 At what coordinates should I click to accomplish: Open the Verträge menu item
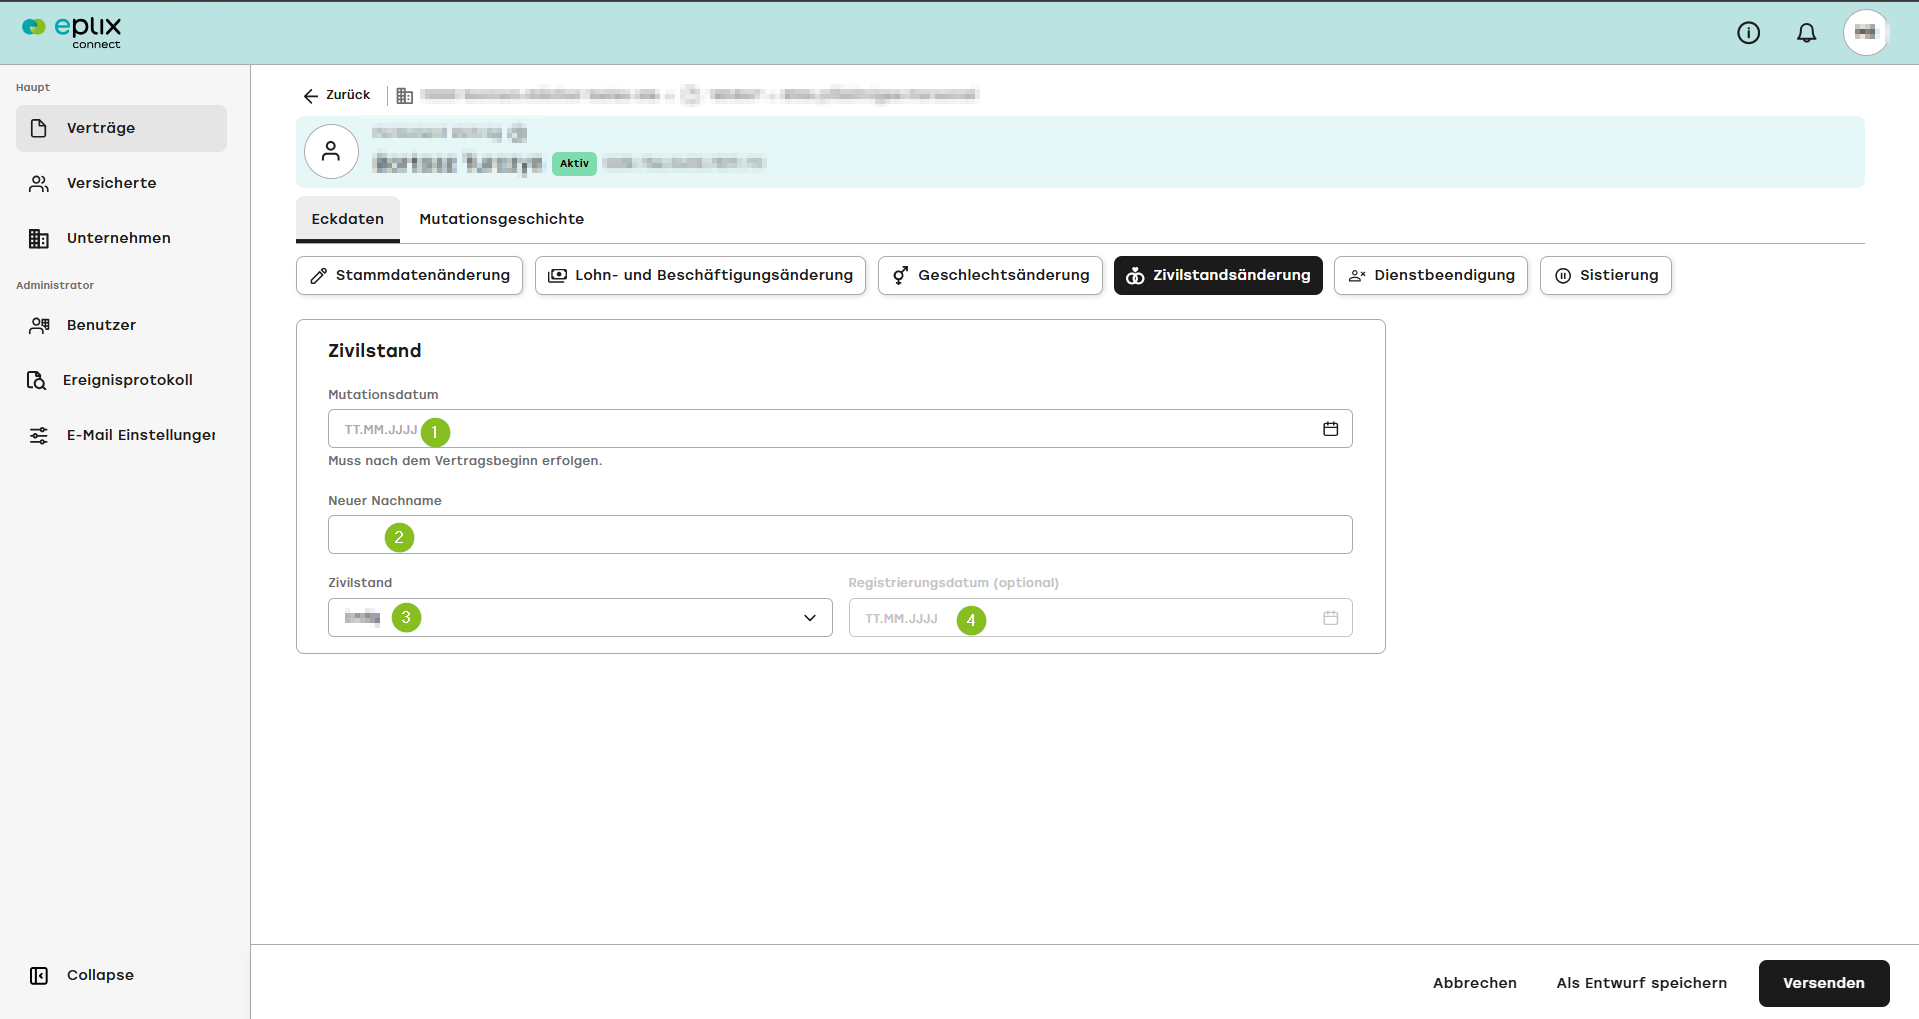[121, 128]
